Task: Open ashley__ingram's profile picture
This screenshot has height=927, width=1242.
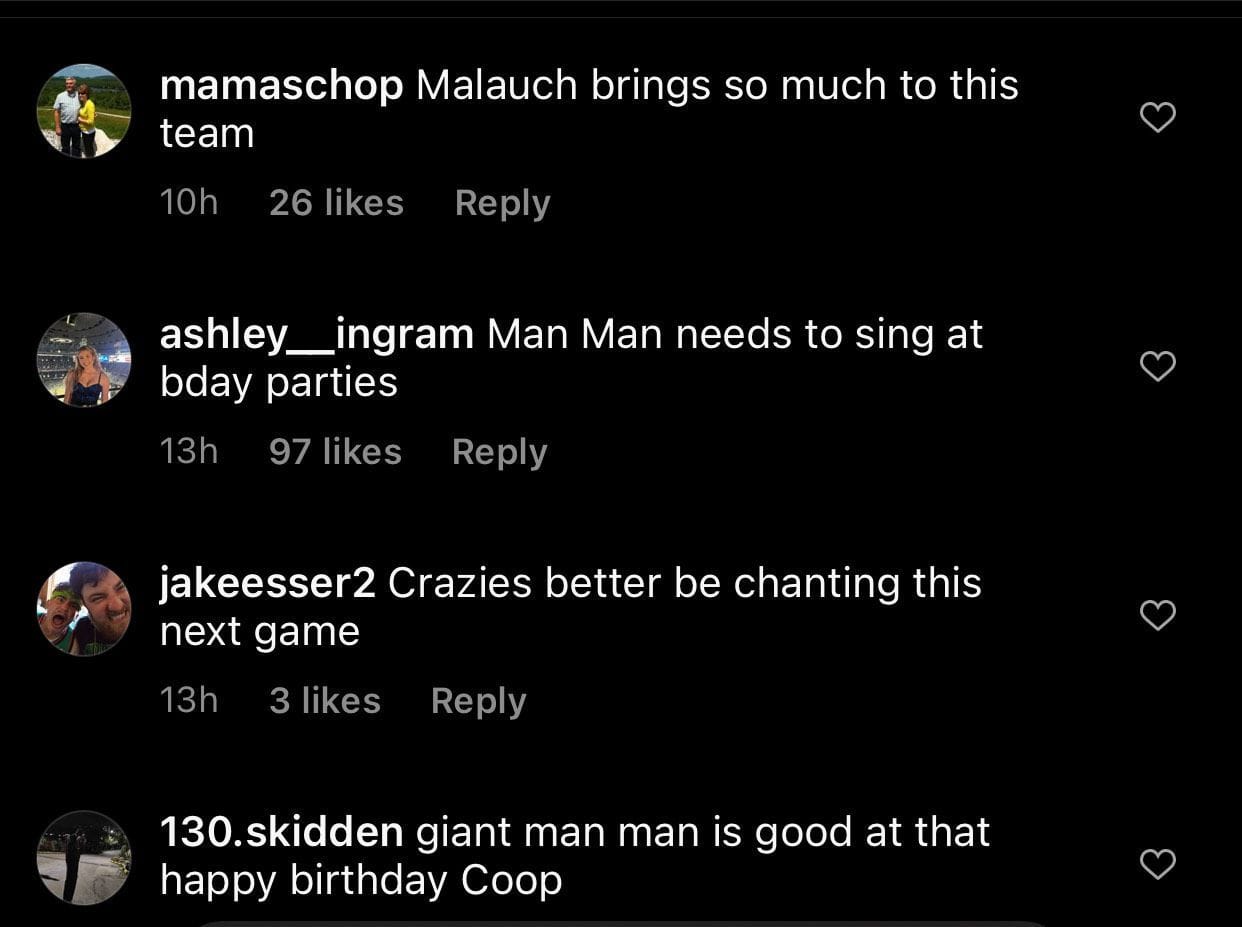Action: (x=84, y=360)
